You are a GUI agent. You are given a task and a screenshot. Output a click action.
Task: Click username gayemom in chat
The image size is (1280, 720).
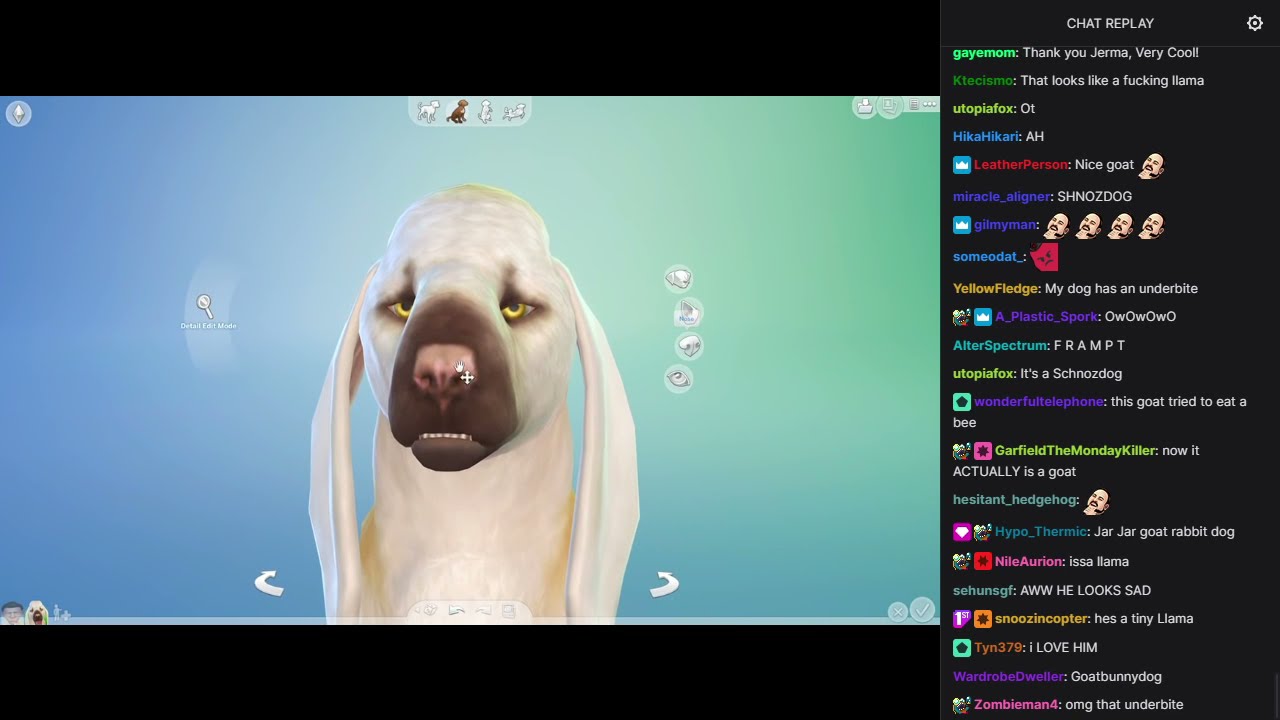coord(985,52)
